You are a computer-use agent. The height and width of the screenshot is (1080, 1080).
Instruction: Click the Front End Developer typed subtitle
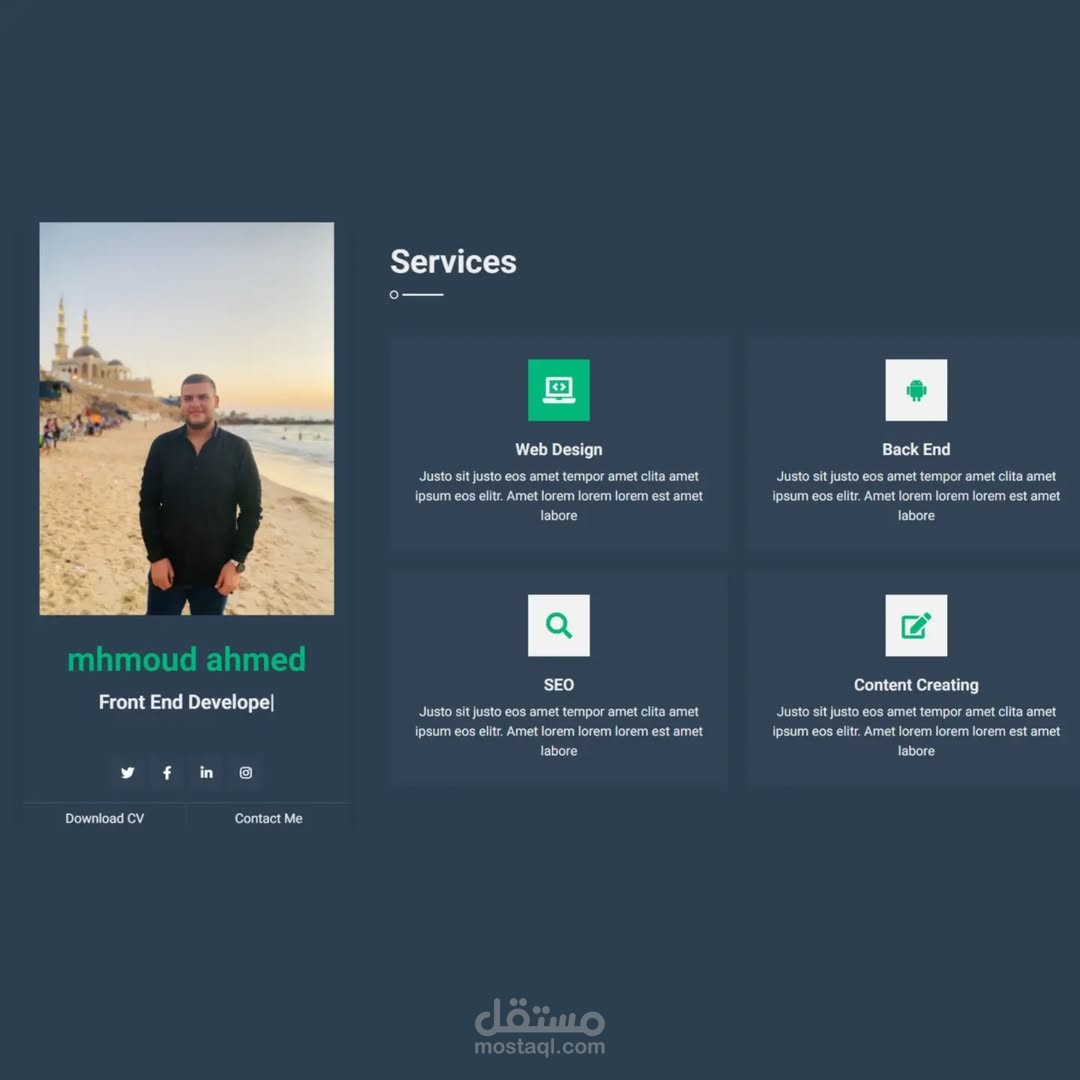click(187, 702)
